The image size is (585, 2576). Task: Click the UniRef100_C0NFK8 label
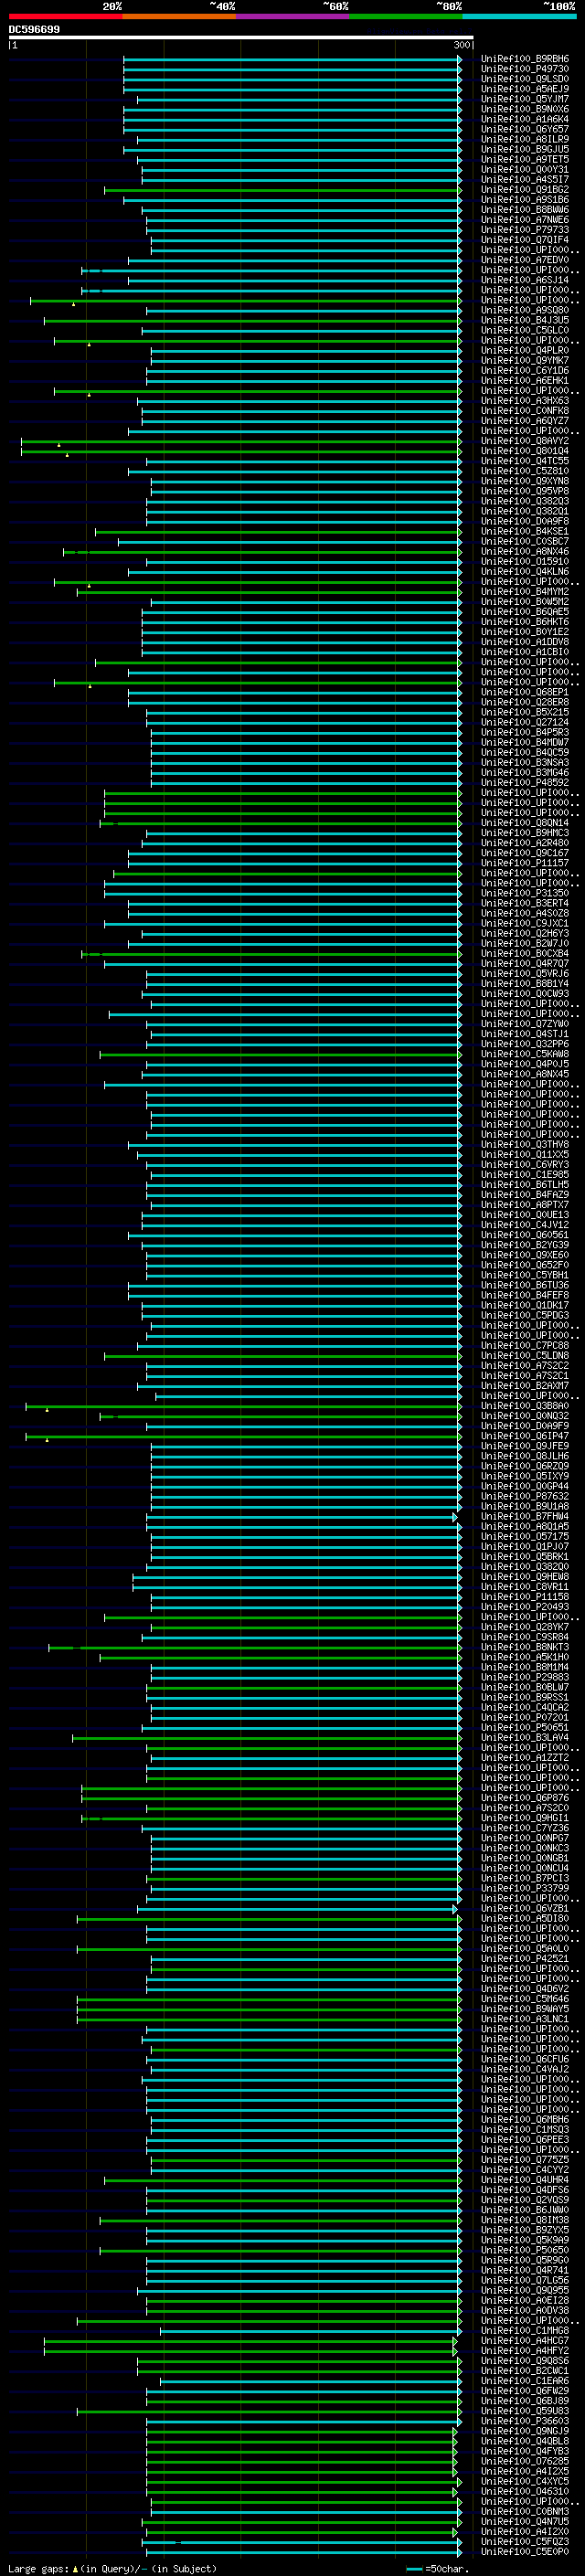[524, 411]
